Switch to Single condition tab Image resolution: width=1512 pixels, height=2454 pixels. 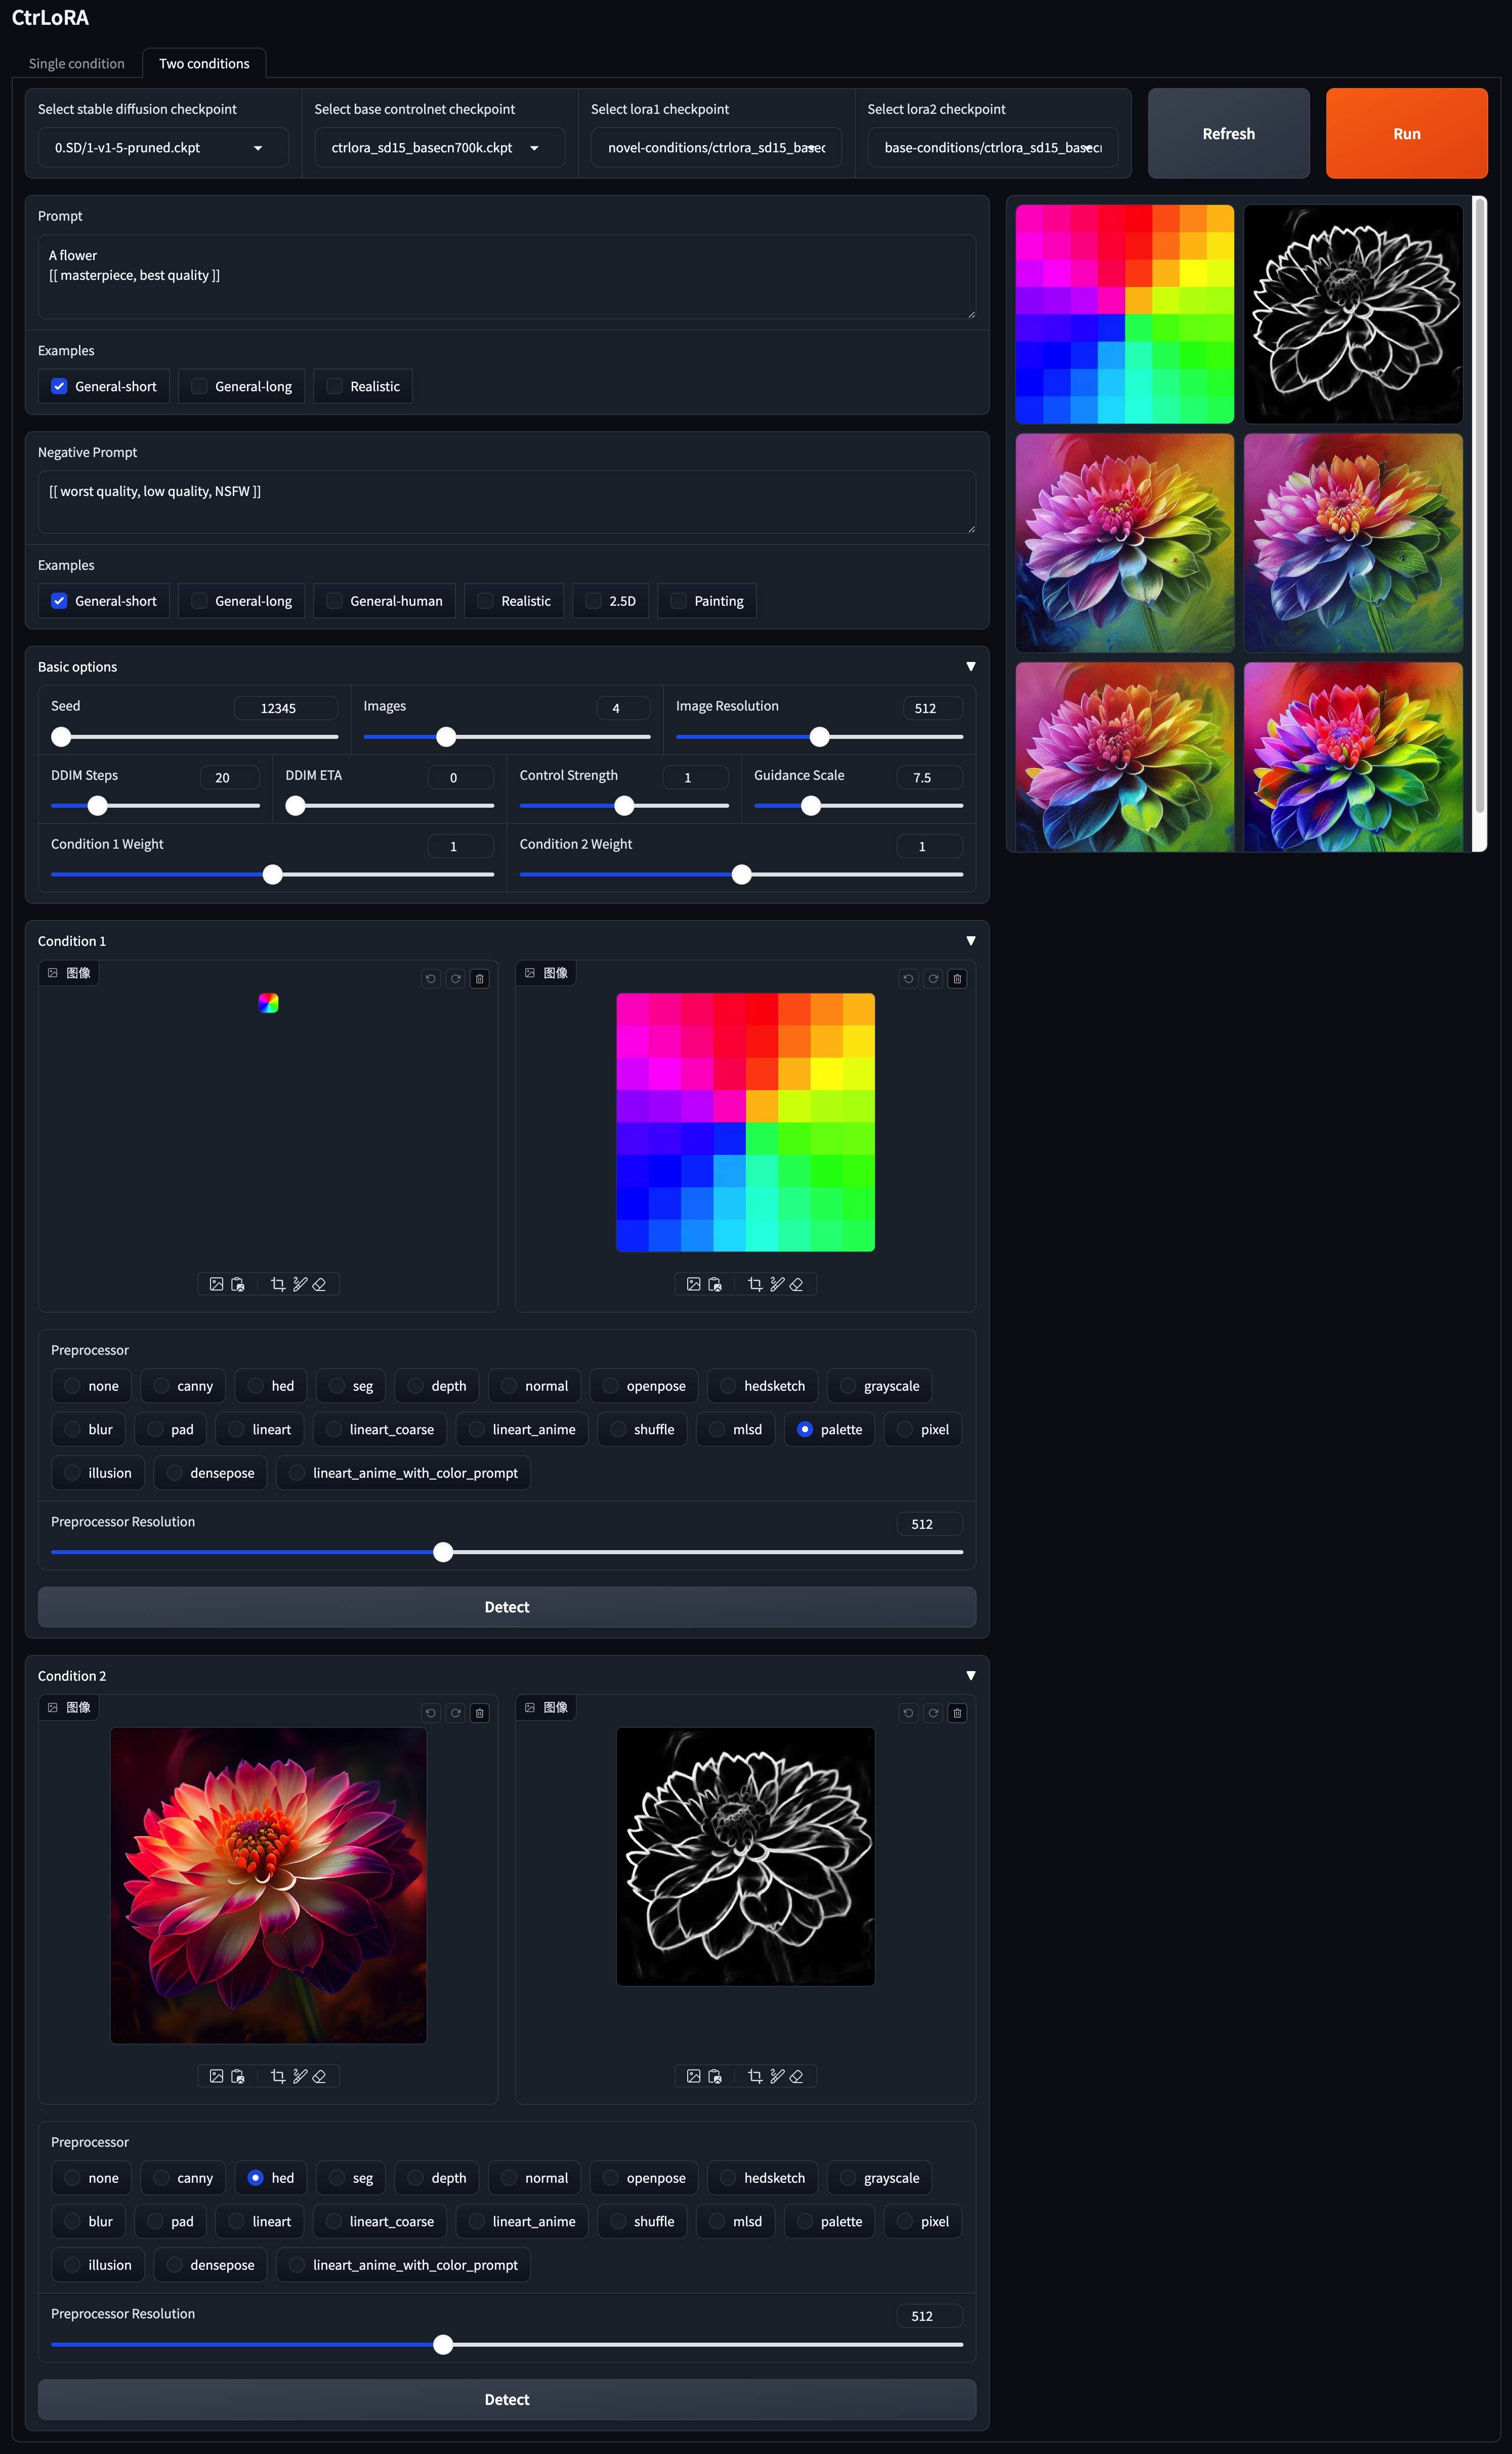click(77, 64)
